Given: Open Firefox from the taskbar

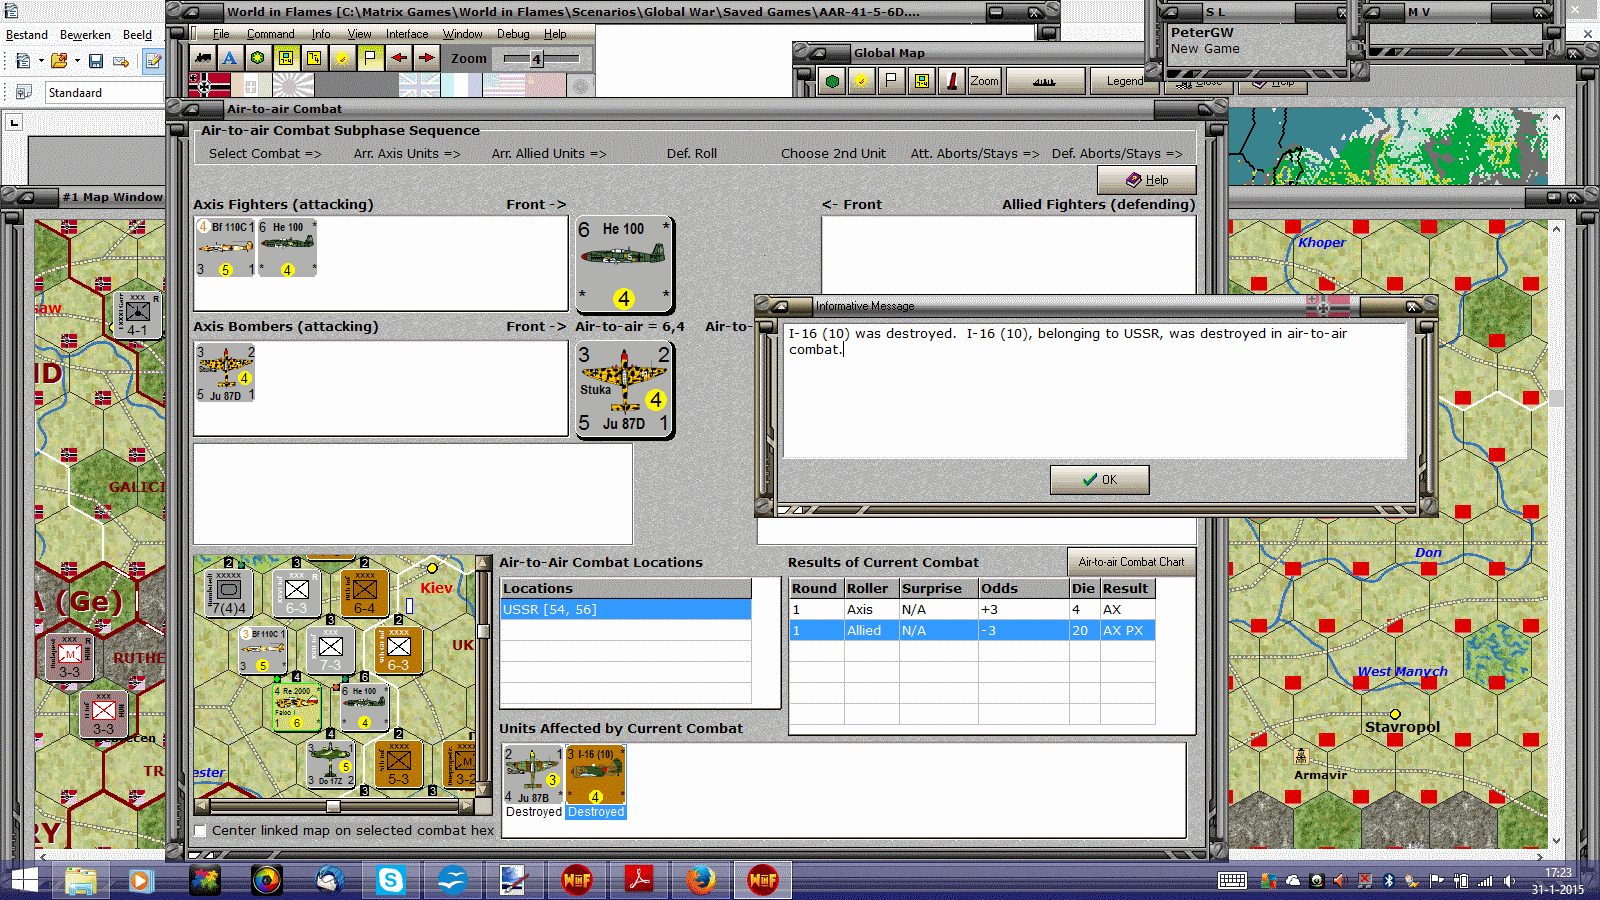Looking at the screenshot, I should 701,880.
